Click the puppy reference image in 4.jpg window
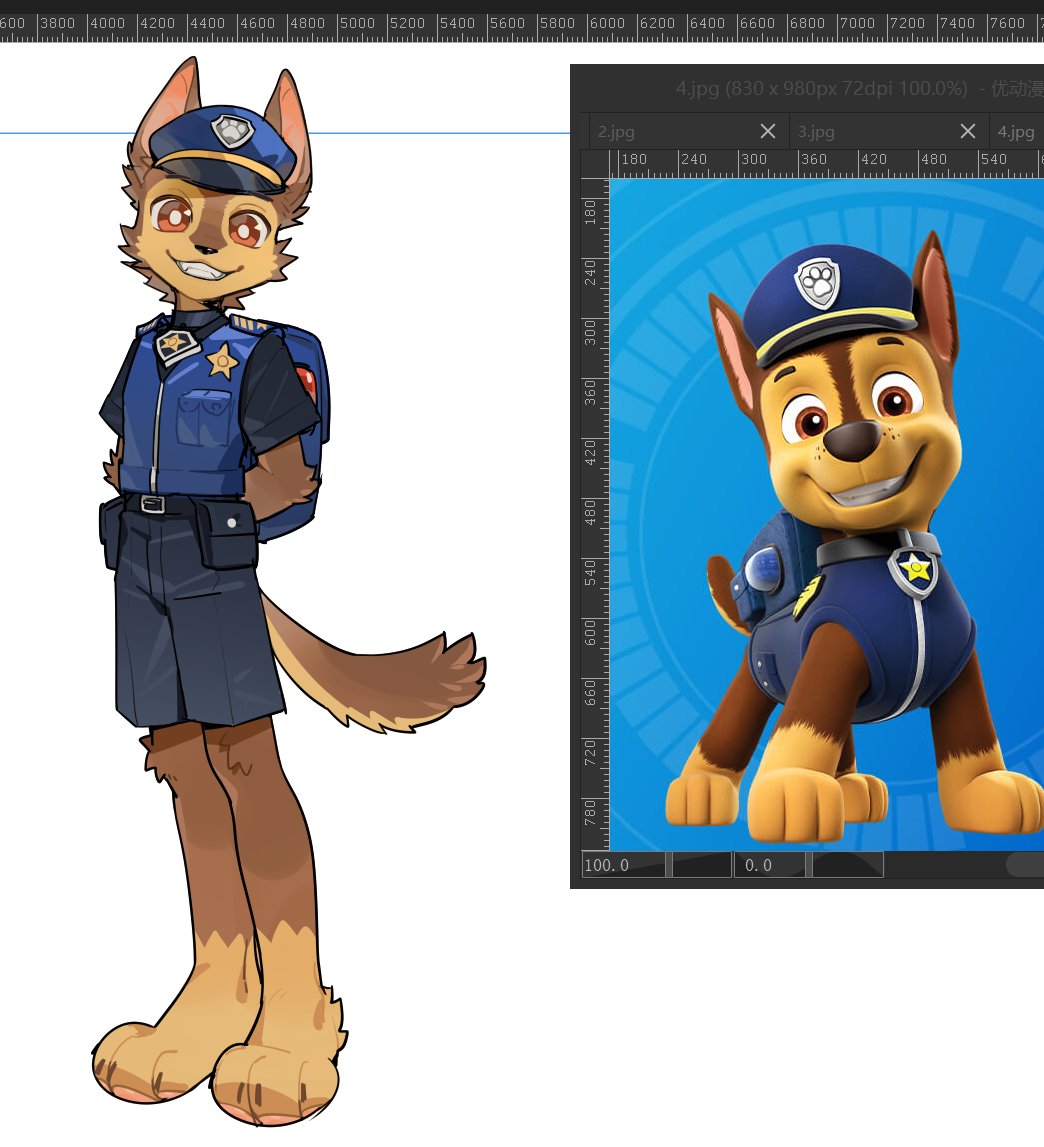The width and height of the screenshot is (1044, 1147). [x=827, y=514]
